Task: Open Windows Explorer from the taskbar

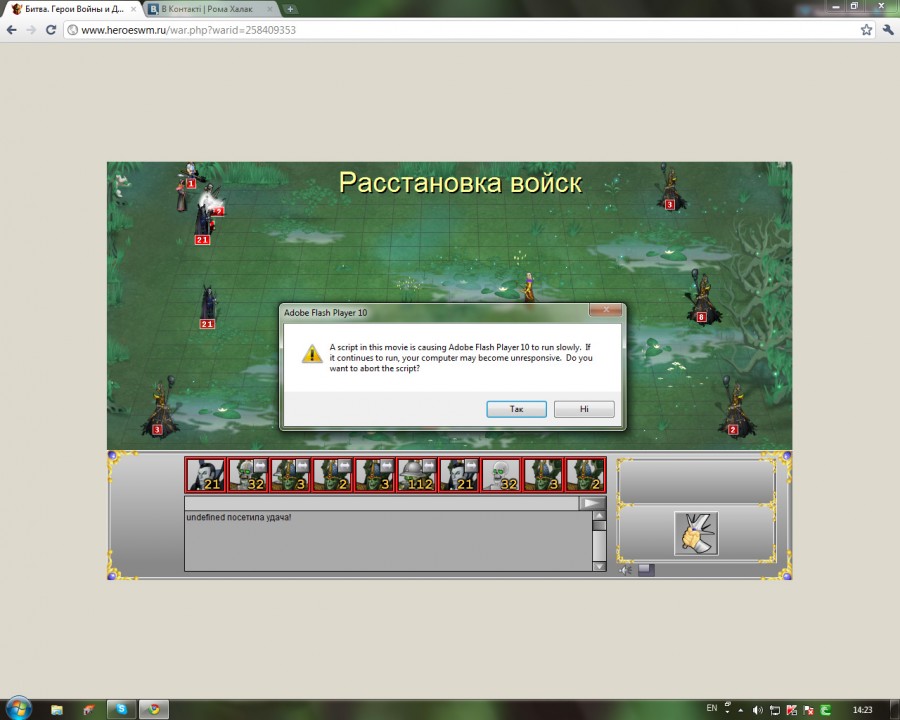Action: click(x=57, y=710)
